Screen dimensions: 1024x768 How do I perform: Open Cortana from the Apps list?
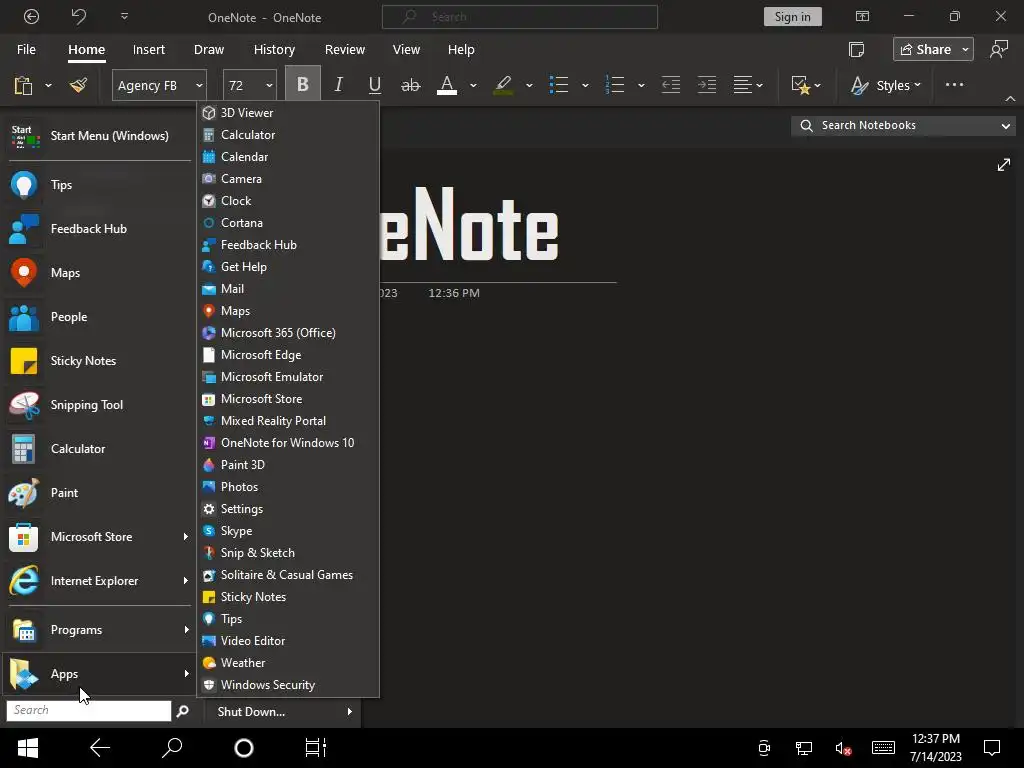(x=288, y=223)
